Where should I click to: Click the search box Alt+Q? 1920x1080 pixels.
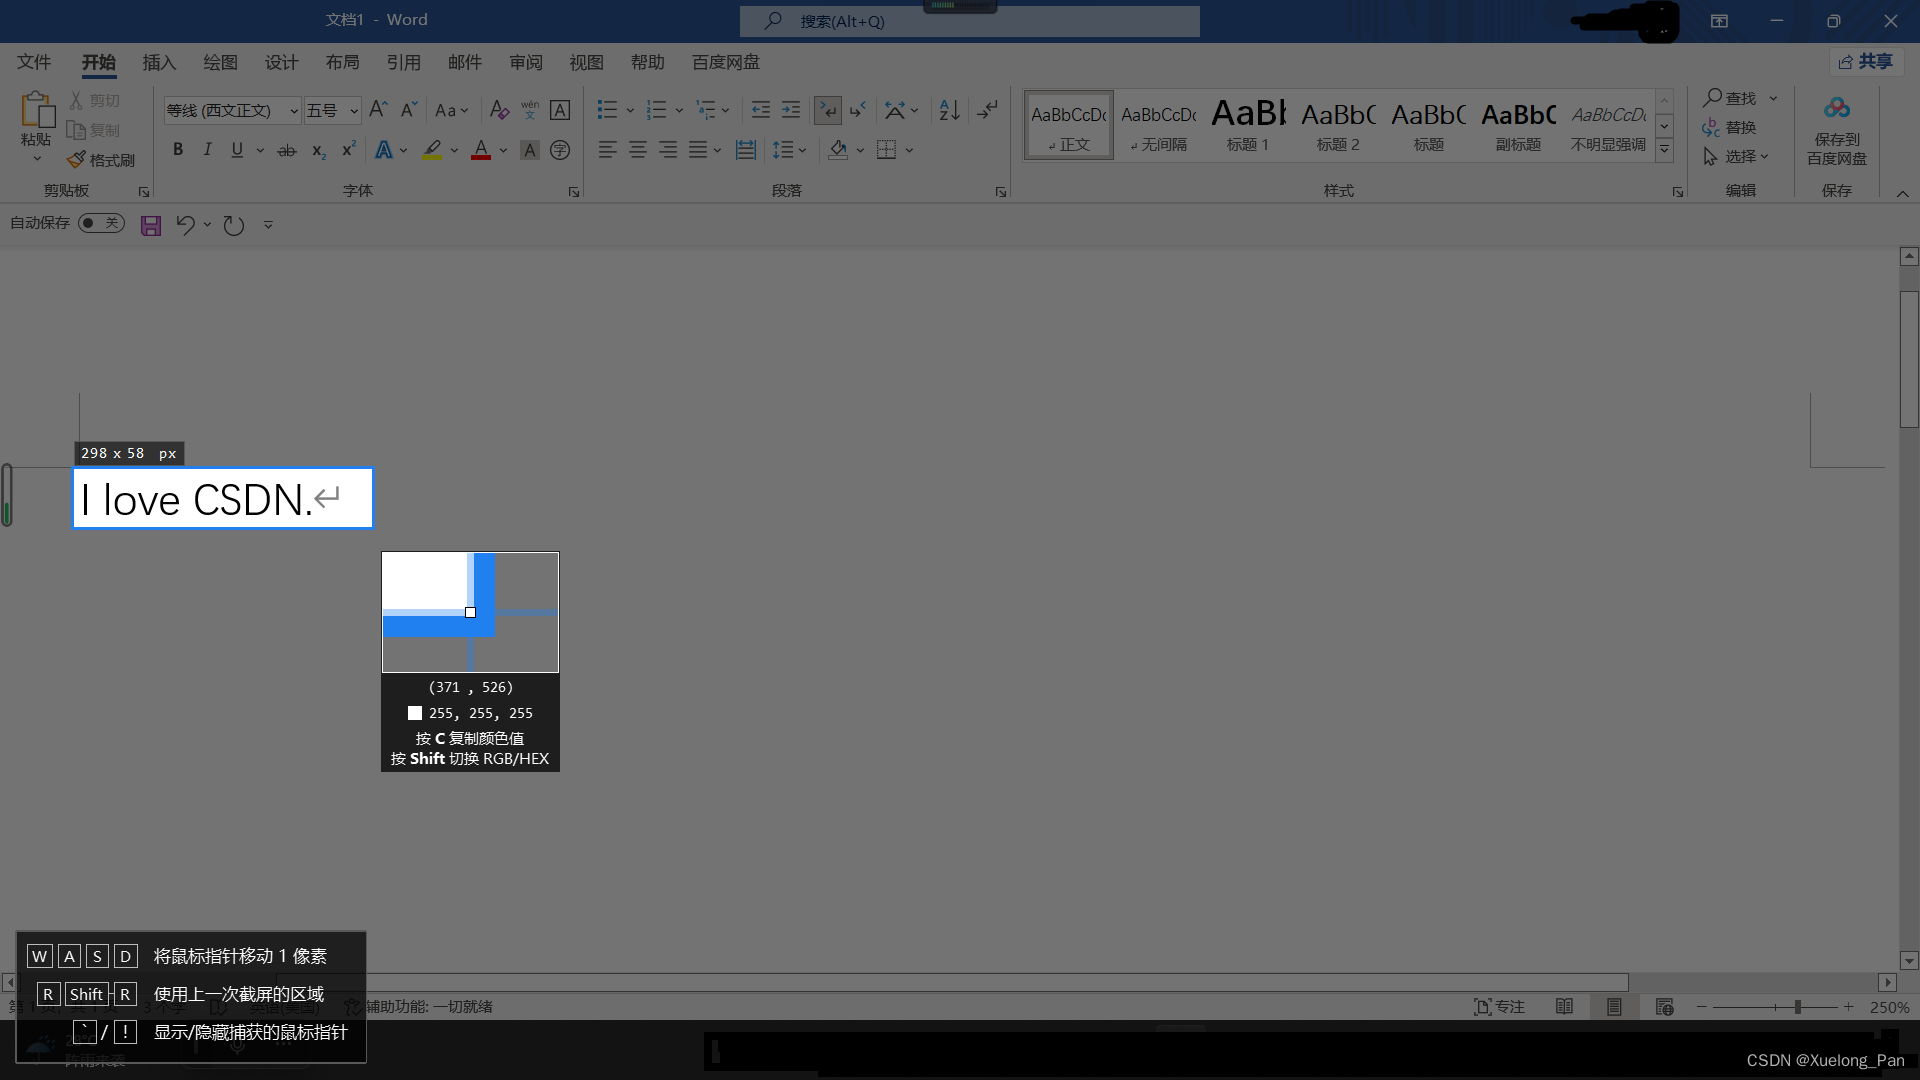click(969, 21)
